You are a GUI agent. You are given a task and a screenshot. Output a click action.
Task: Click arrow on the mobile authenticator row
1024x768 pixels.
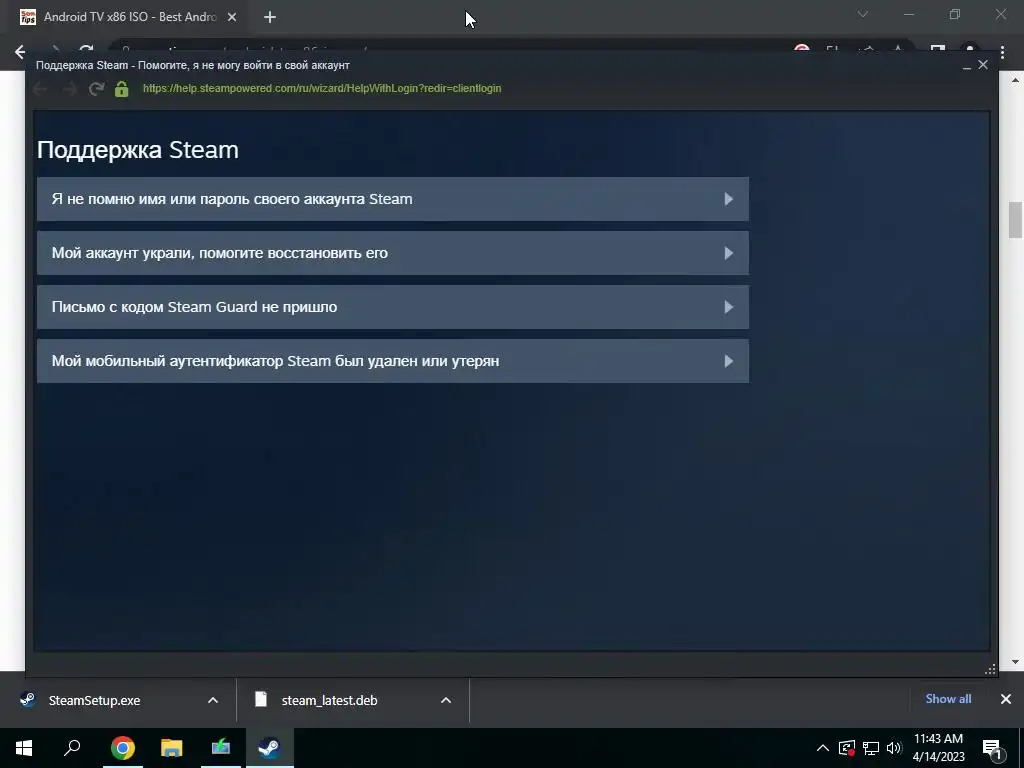click(x=729, y=361)
